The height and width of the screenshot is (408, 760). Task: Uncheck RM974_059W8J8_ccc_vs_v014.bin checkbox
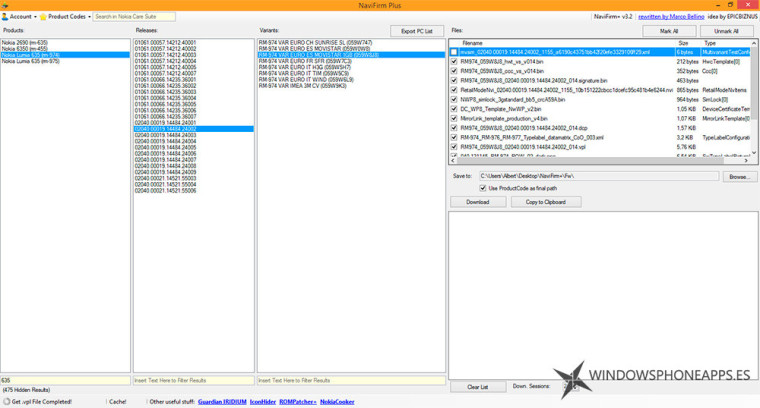tap(454, 71)
